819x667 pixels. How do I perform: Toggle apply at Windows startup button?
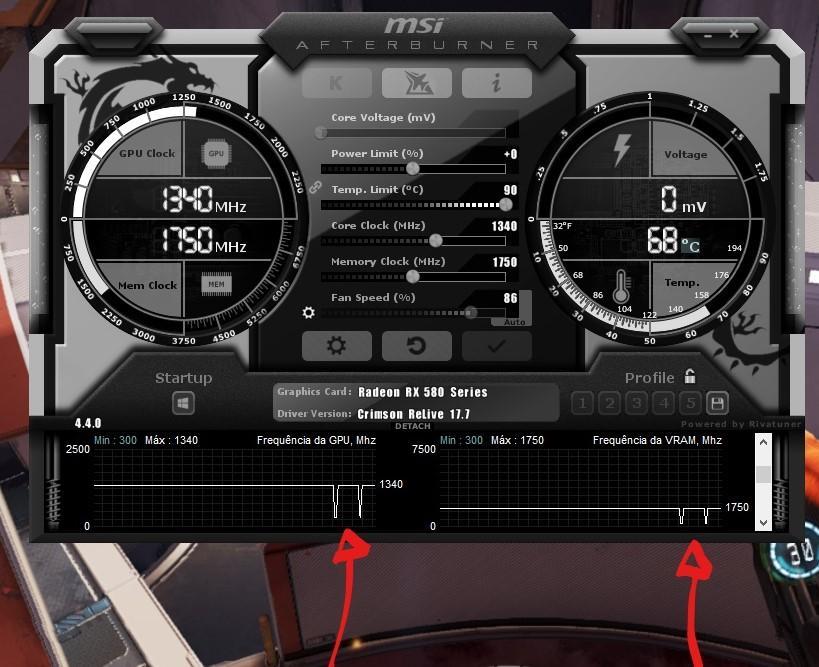(x=183, y=403)
